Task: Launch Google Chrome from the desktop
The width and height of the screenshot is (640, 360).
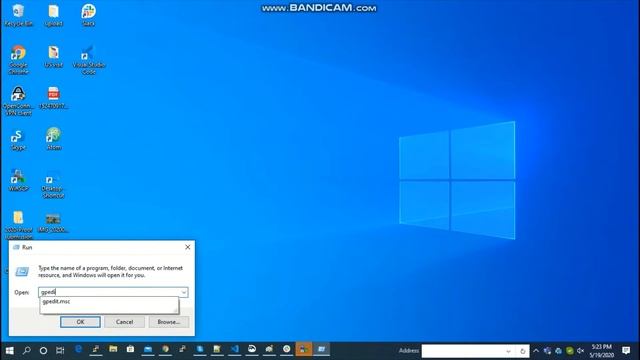Action: (x=18, y=60)
